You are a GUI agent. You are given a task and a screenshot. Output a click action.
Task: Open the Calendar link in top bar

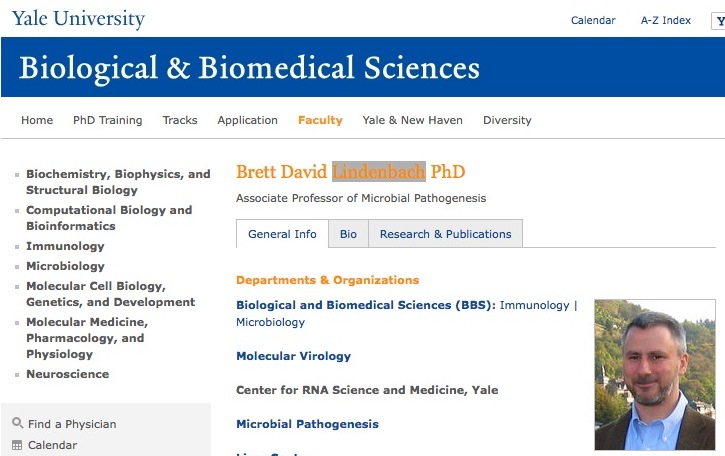tap(593, 20)
